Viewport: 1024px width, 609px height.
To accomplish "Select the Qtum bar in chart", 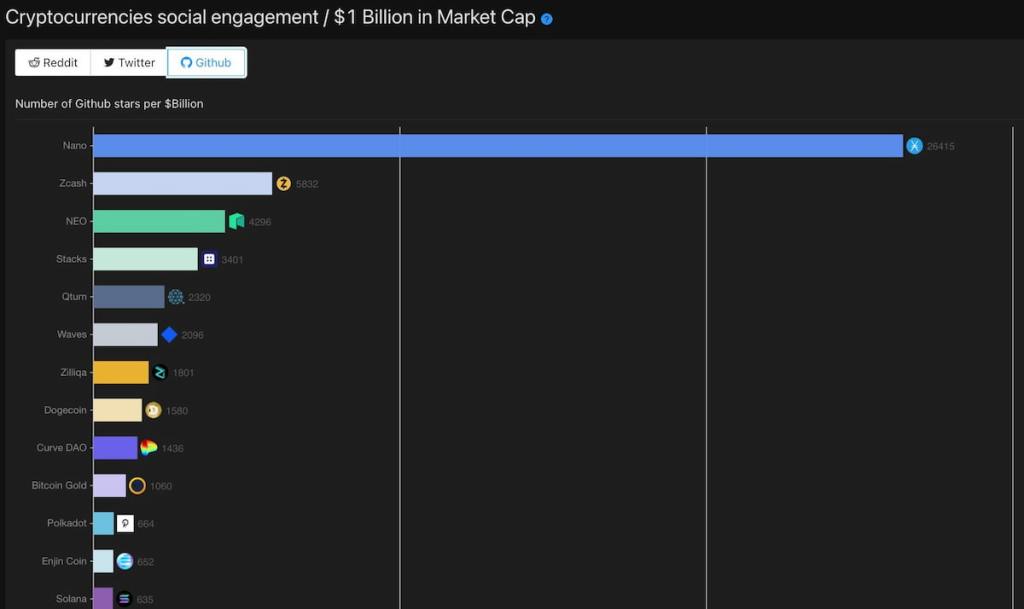I will pos(129,297).
